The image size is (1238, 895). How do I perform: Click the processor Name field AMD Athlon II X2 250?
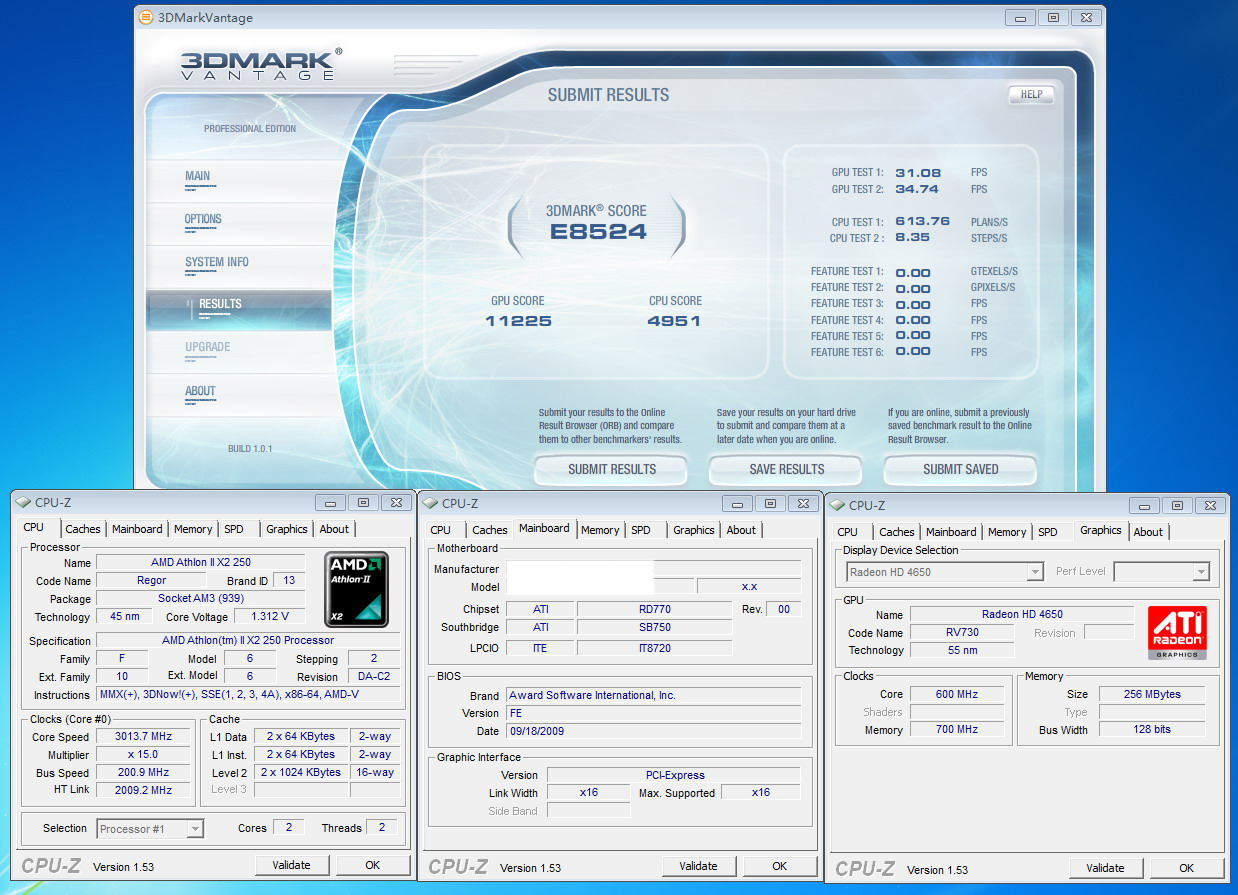[x=200, y=562]
